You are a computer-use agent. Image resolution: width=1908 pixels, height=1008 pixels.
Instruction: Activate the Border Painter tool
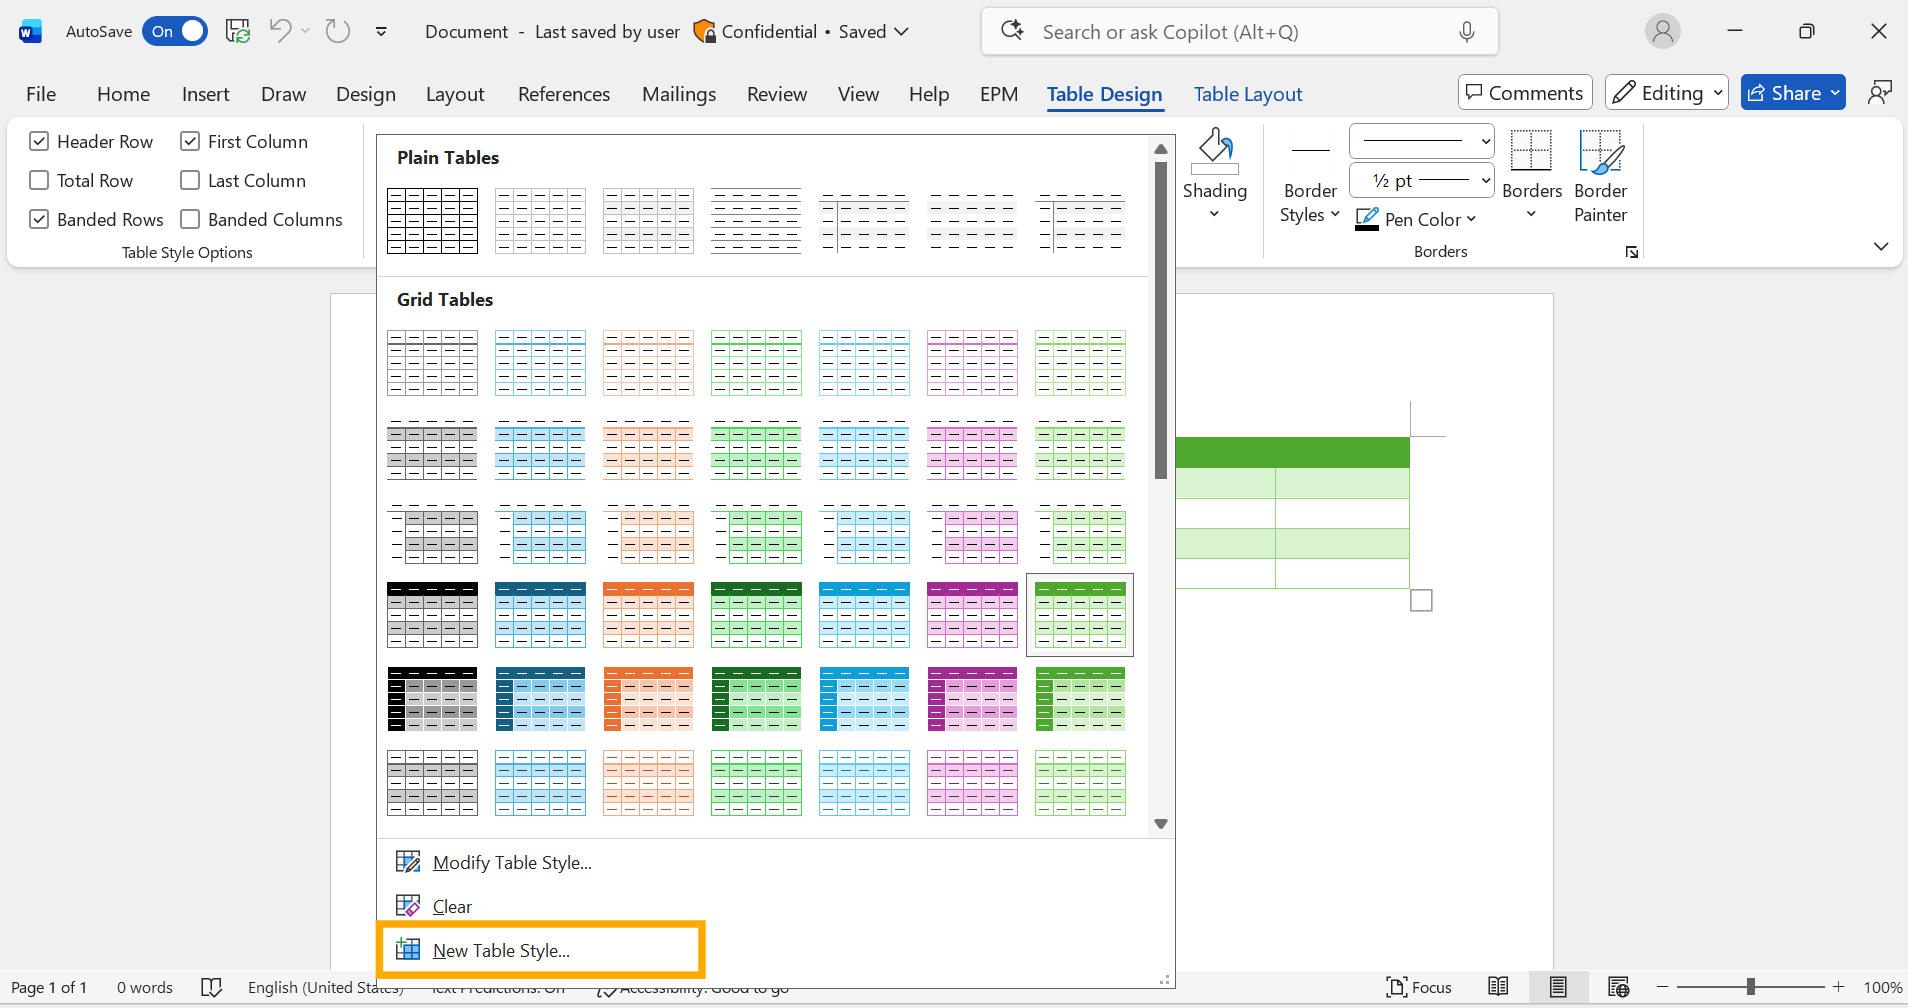click(x=1600, y=176)
